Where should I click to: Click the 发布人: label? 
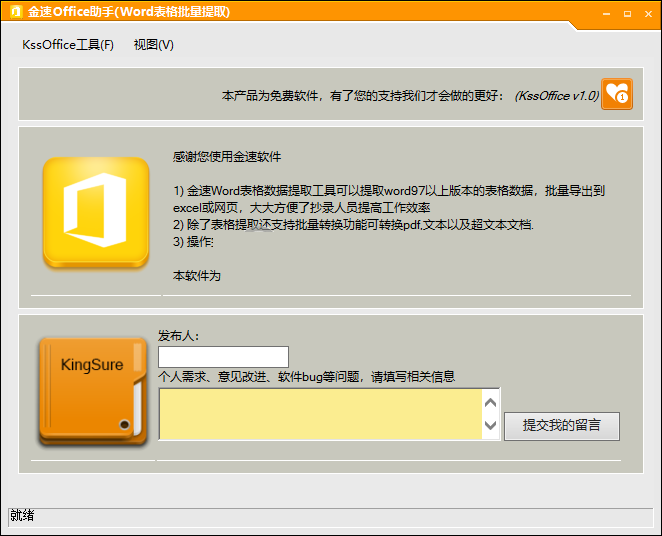(x=179, y=336)
